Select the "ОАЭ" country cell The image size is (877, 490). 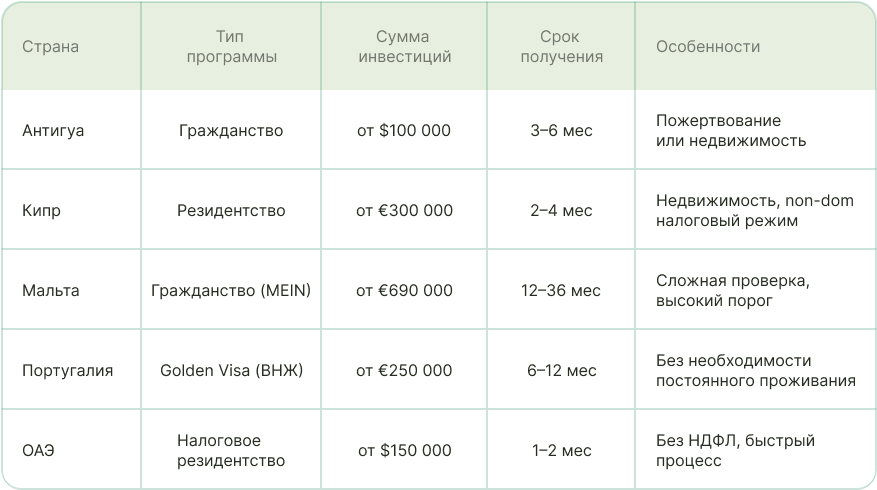coord(38,451)
